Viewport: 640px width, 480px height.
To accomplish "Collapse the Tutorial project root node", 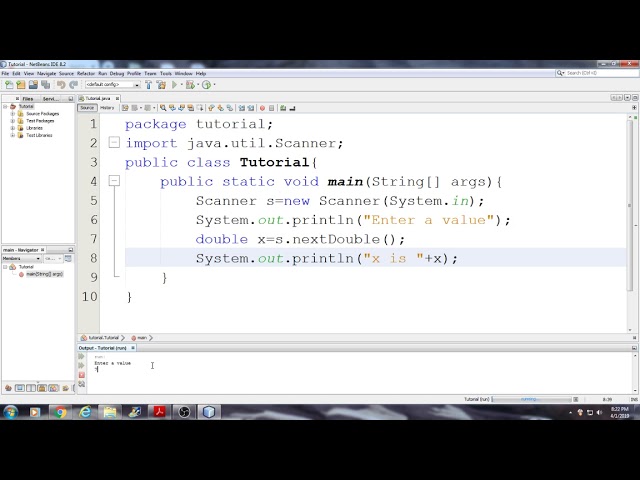I will coord(5,107).
